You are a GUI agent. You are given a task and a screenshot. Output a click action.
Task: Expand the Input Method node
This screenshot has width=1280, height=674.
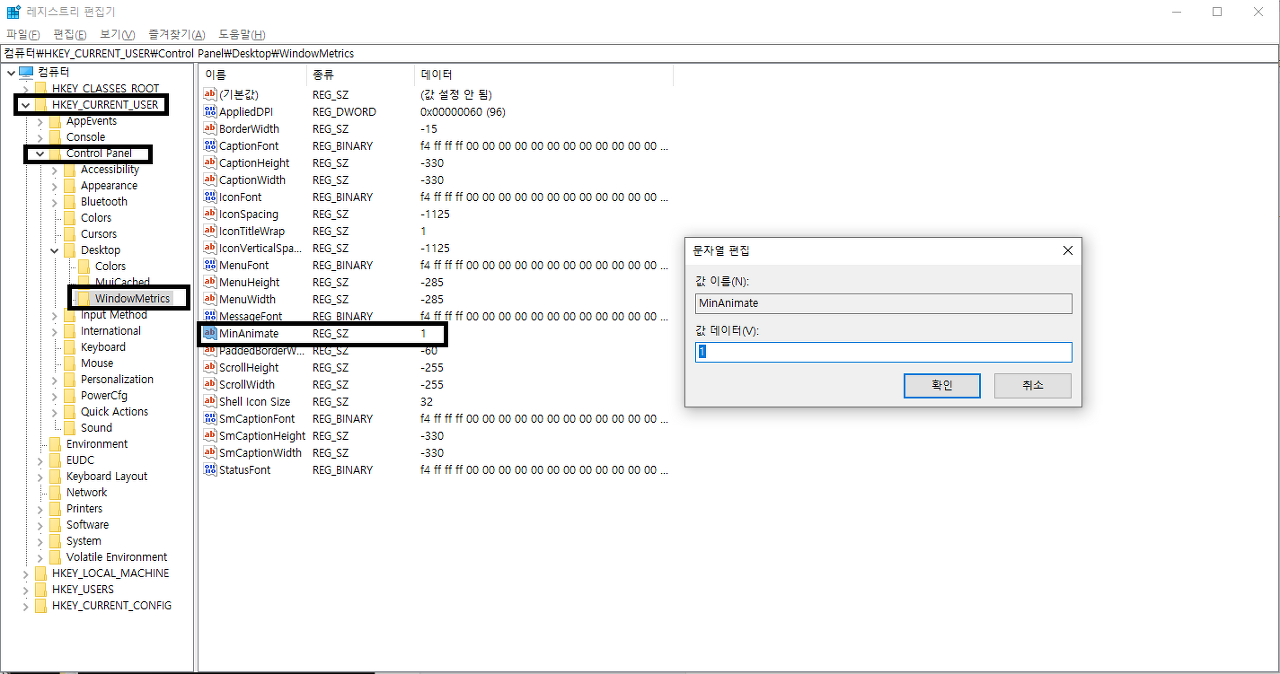click(54, 315)
